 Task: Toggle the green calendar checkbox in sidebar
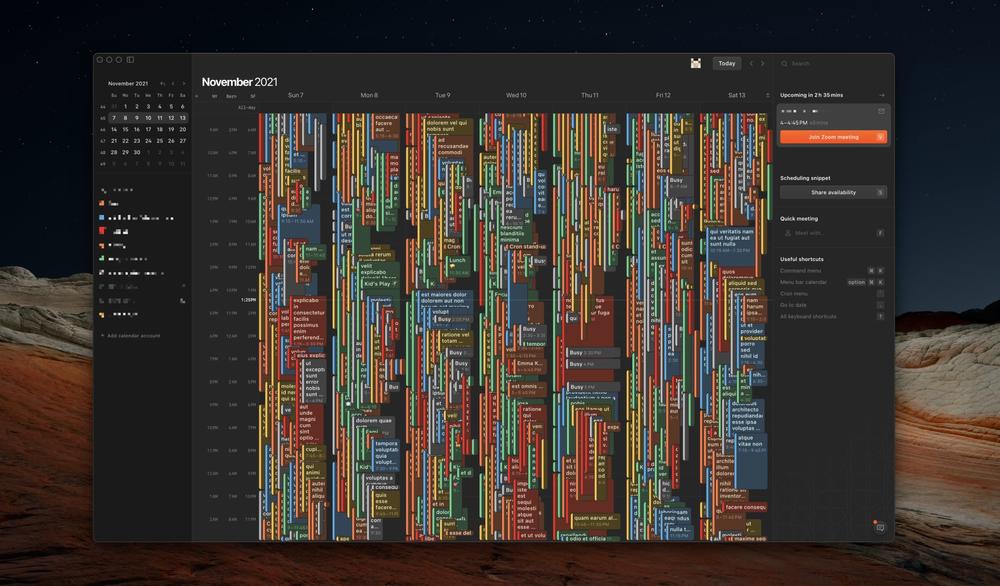101,259
